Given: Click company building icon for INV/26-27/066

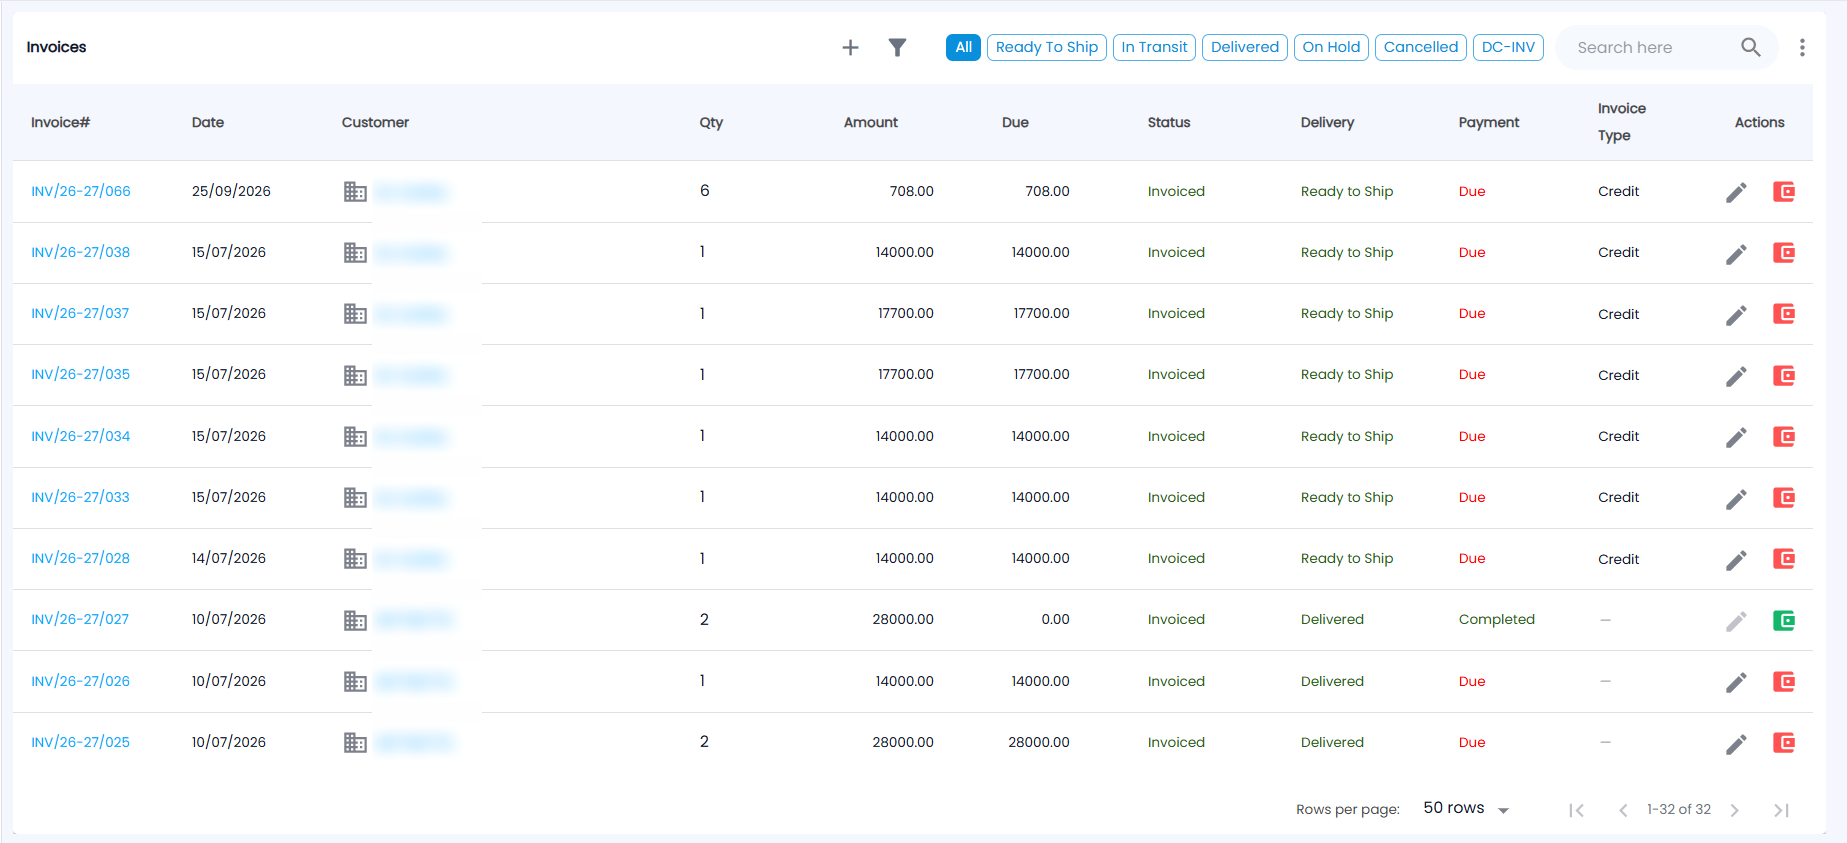Looking at the screenshot, I should tap(355, 191).
